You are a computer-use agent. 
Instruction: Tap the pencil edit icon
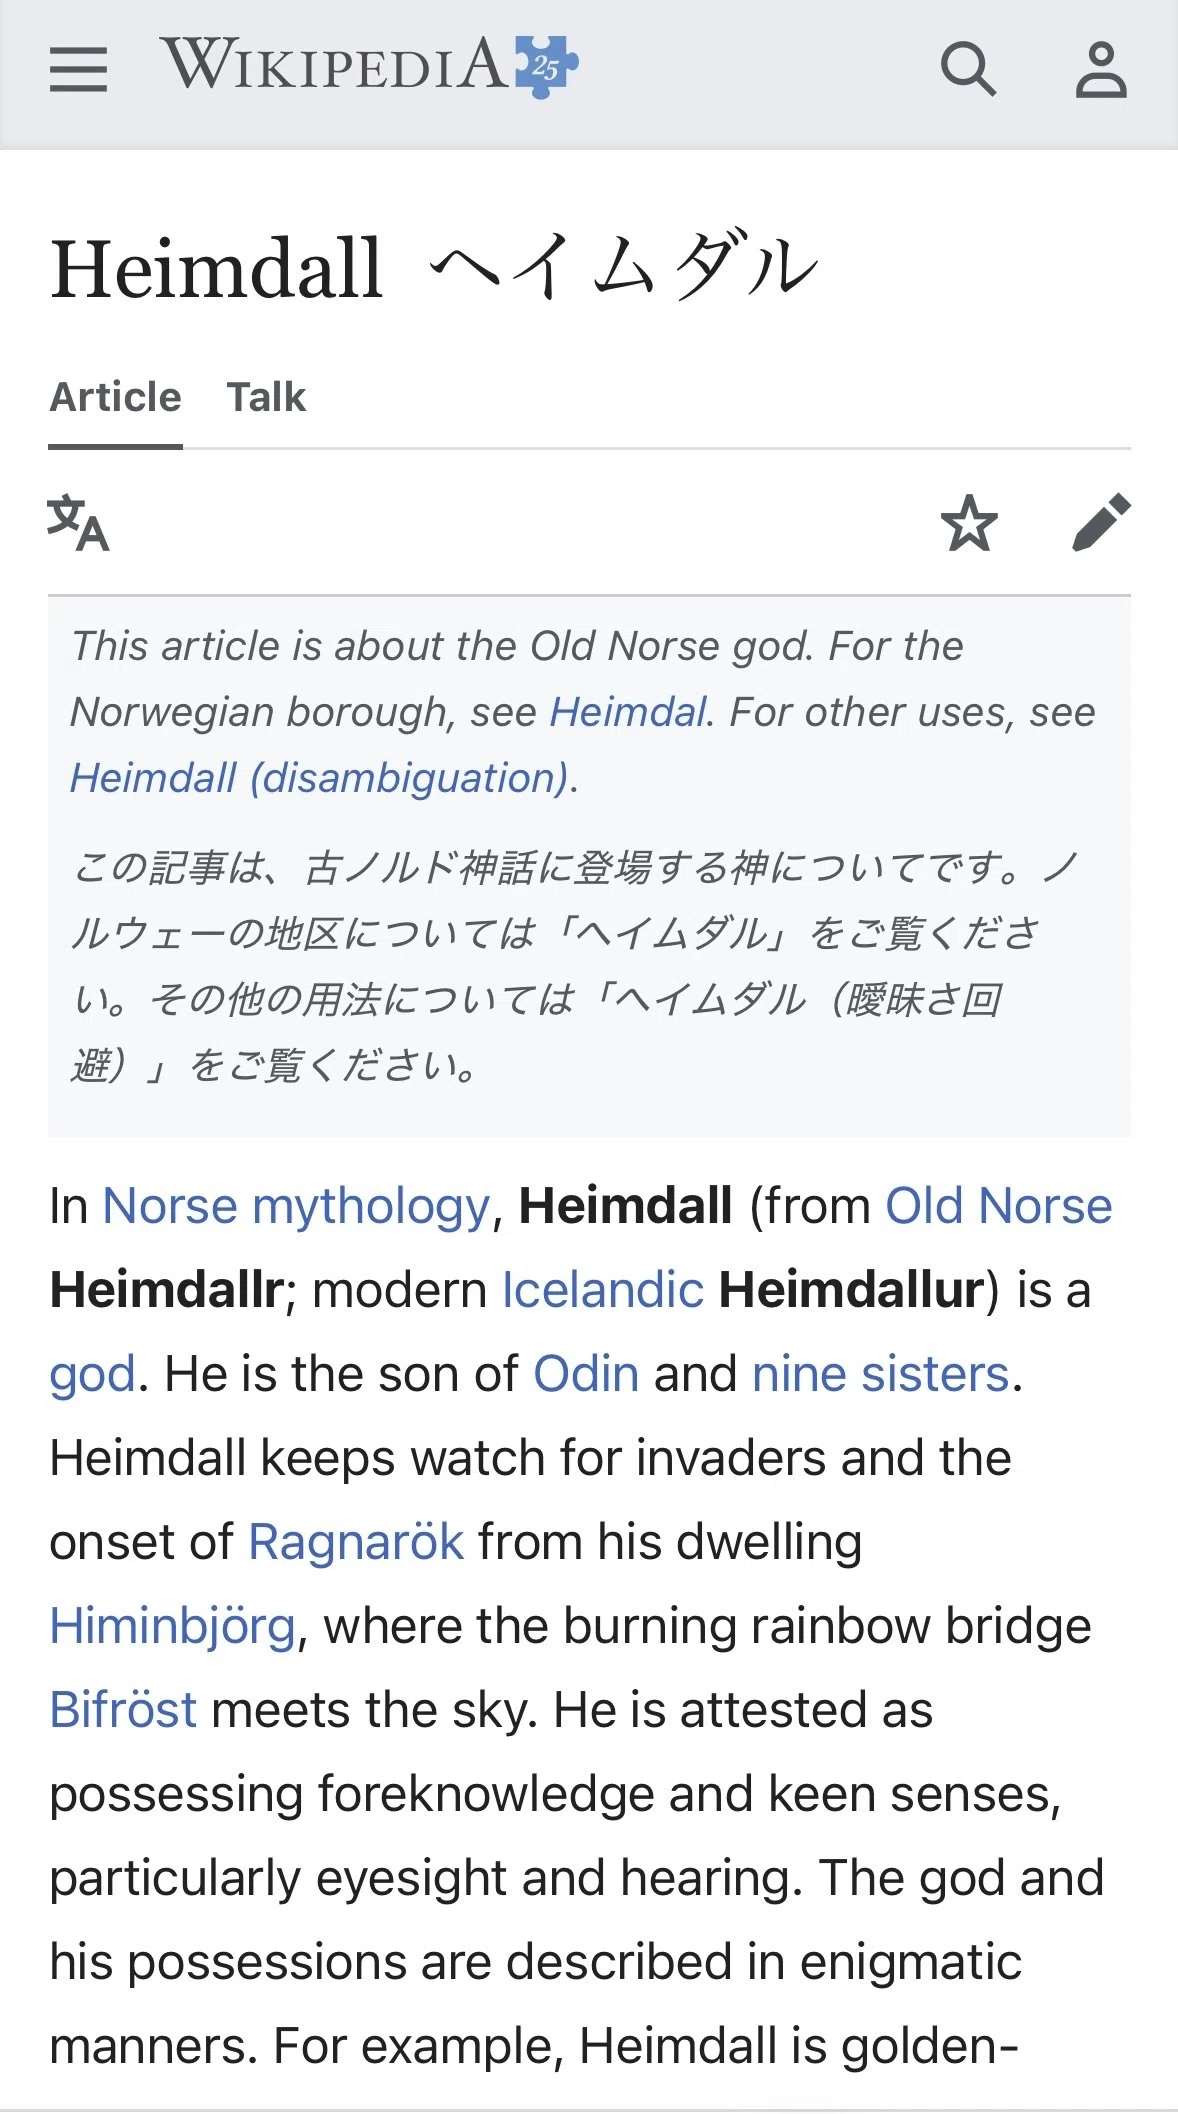1101,522
